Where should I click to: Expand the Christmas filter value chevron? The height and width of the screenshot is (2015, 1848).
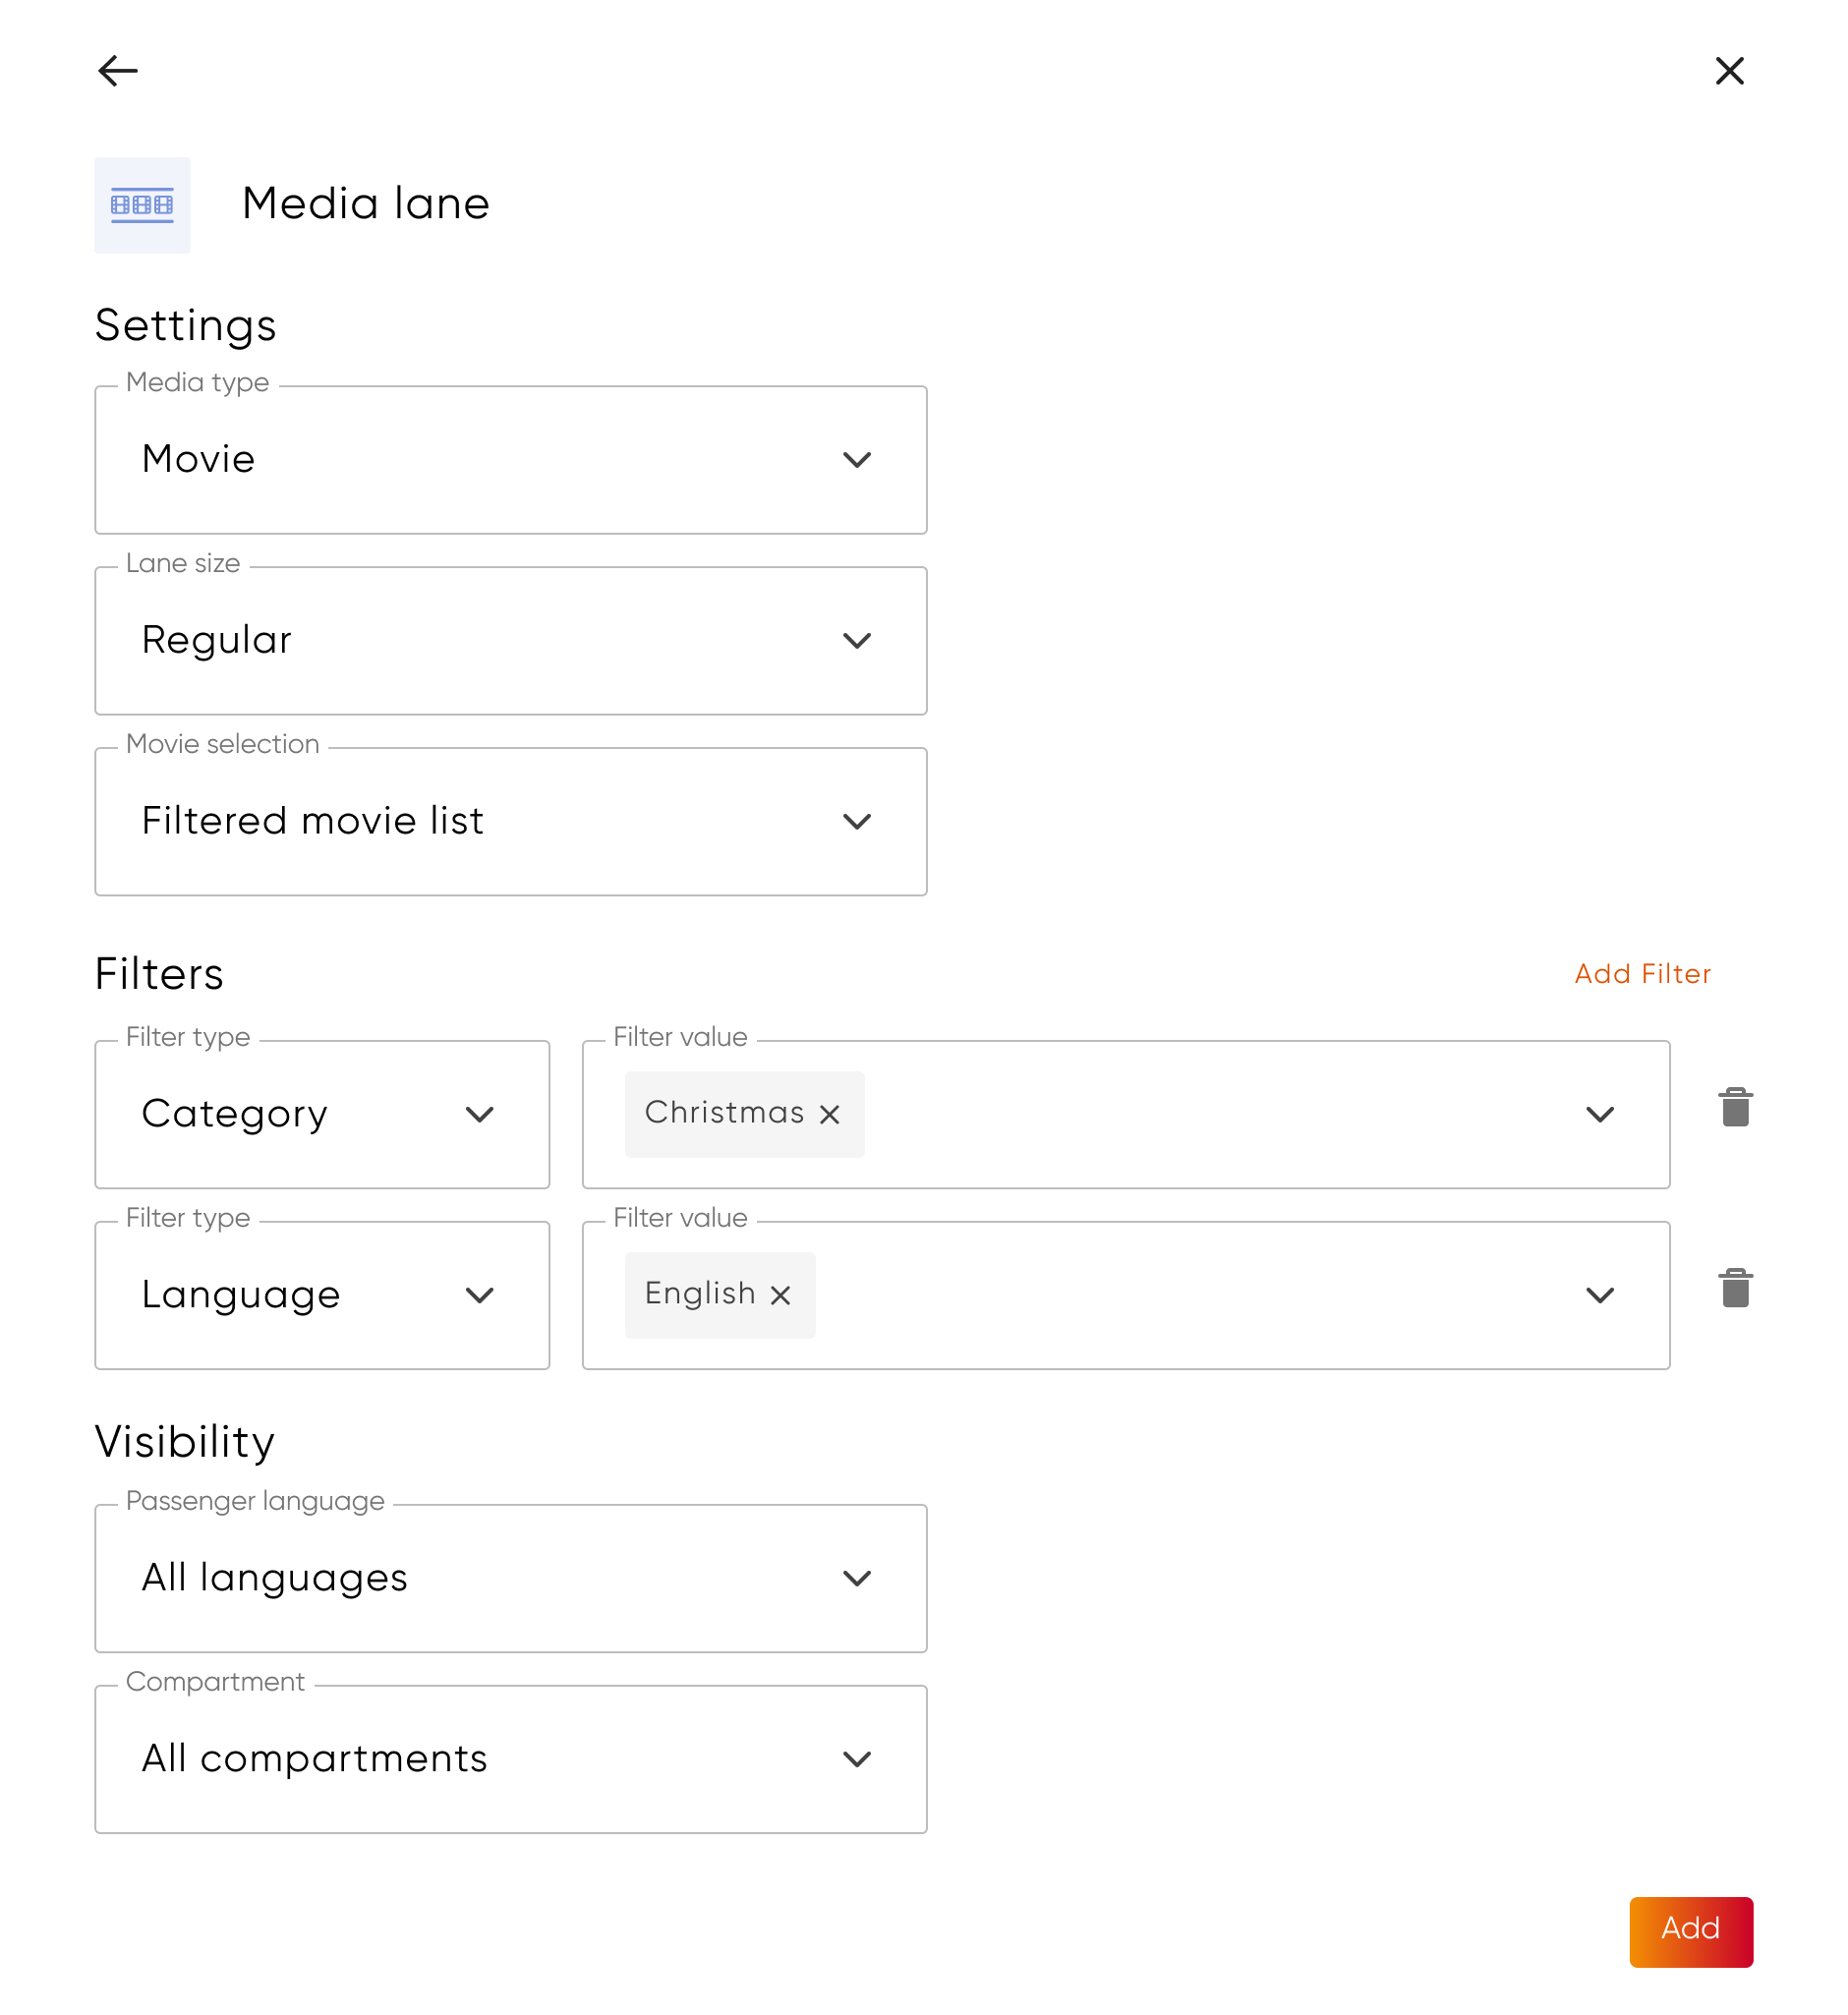click(1600, 1115)
